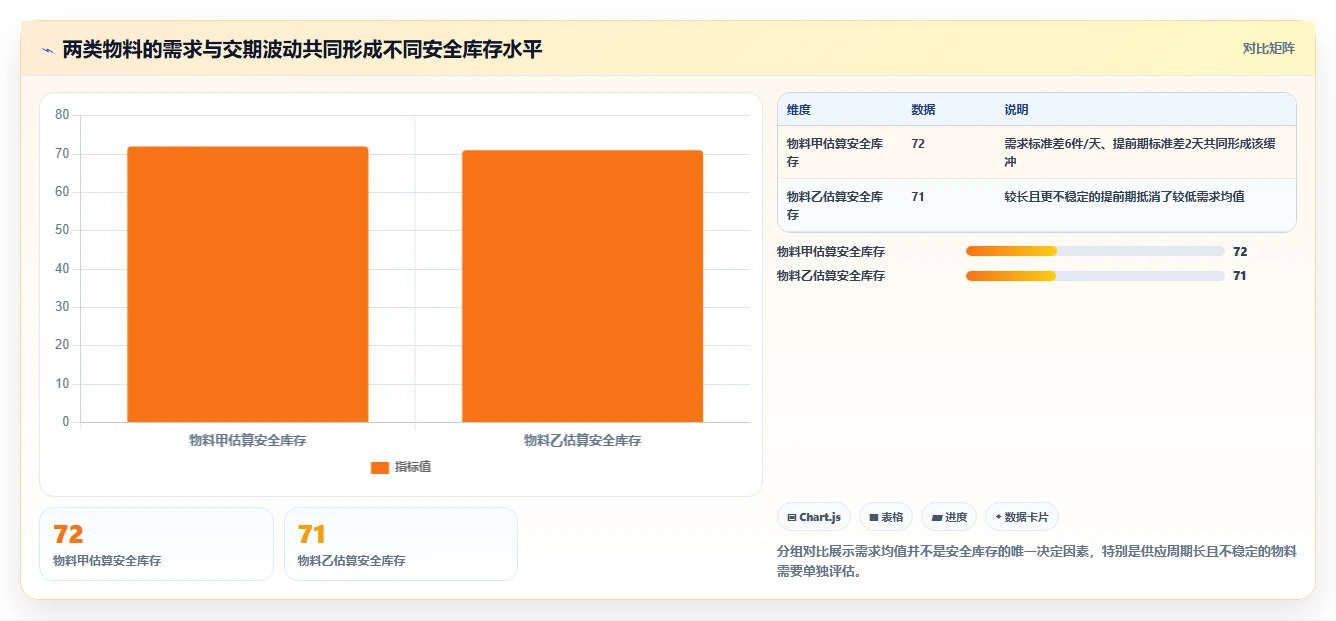Screen dimensions: 1336x621
Task: Select the Chart.js chip
Action: pos(814,517)
